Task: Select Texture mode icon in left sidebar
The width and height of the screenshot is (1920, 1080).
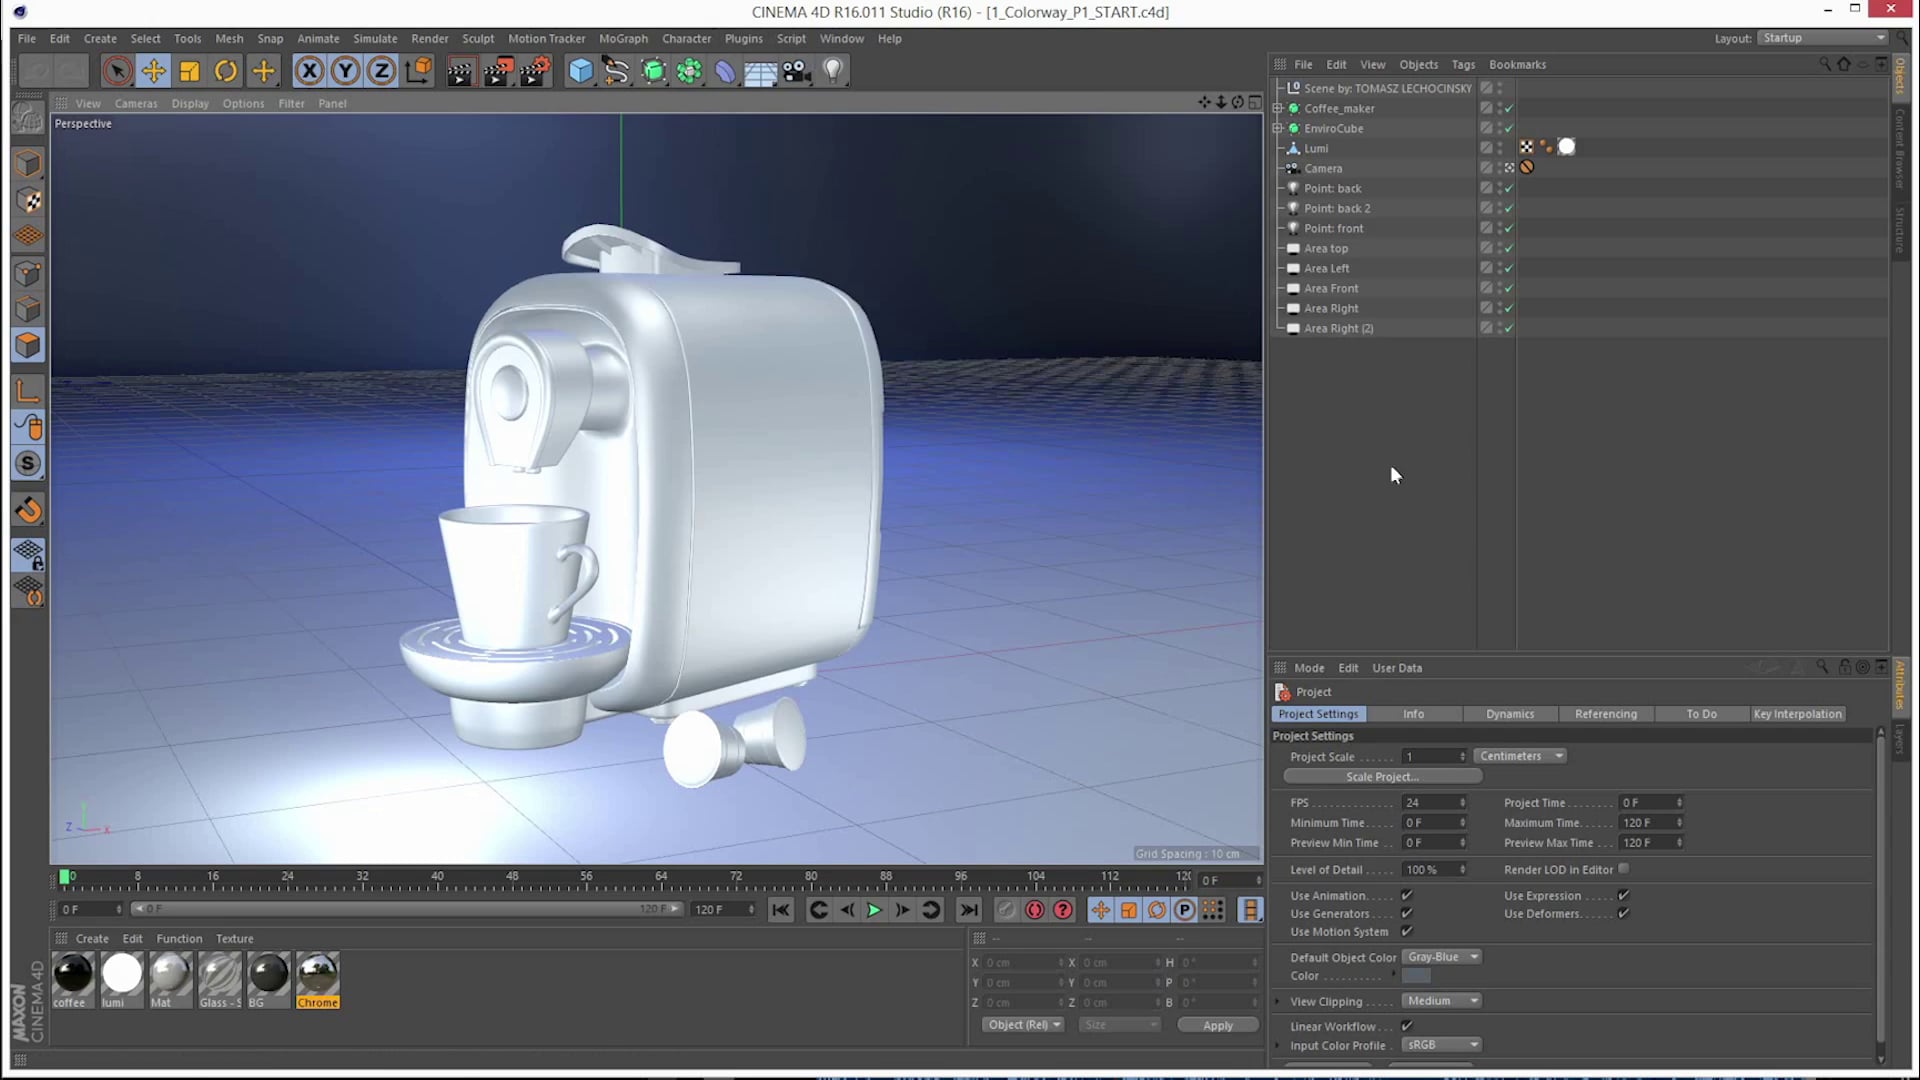Action: click(29, 200)
